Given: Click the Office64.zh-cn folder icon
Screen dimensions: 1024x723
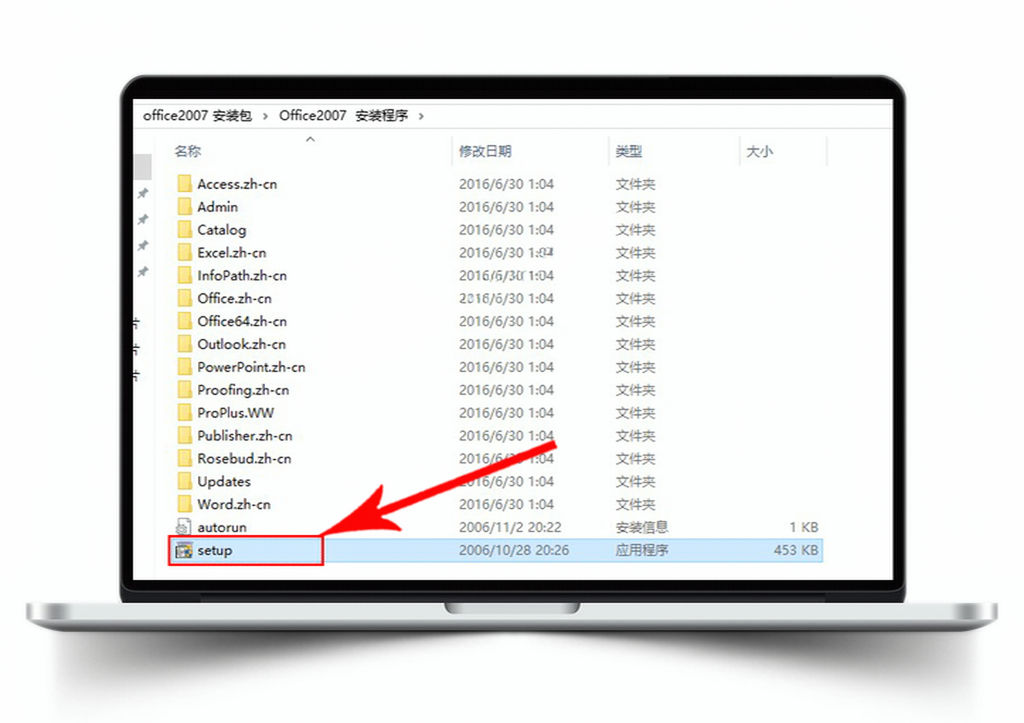Looking at the screenshot, I should (184, 321).
